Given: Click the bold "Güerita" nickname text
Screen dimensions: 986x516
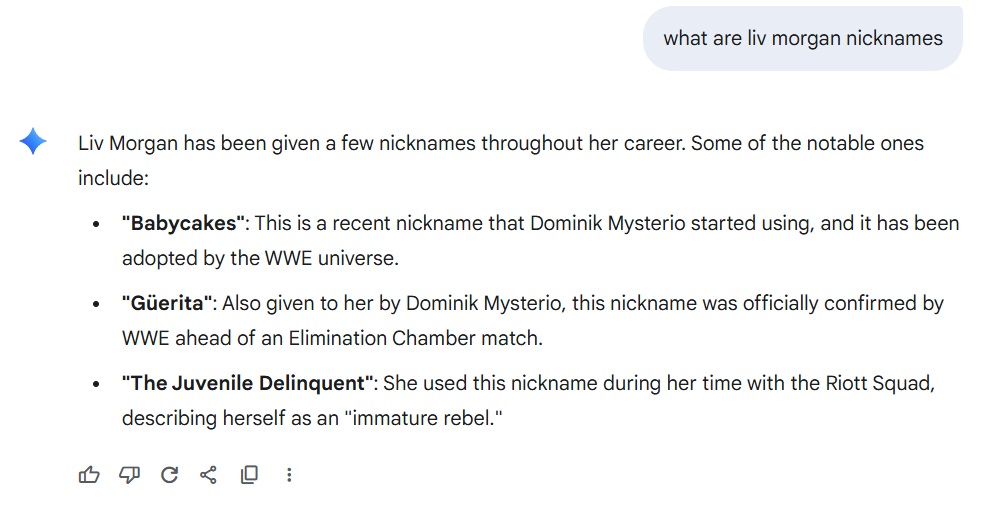Looking at the screenshot, I should point(167,303).
